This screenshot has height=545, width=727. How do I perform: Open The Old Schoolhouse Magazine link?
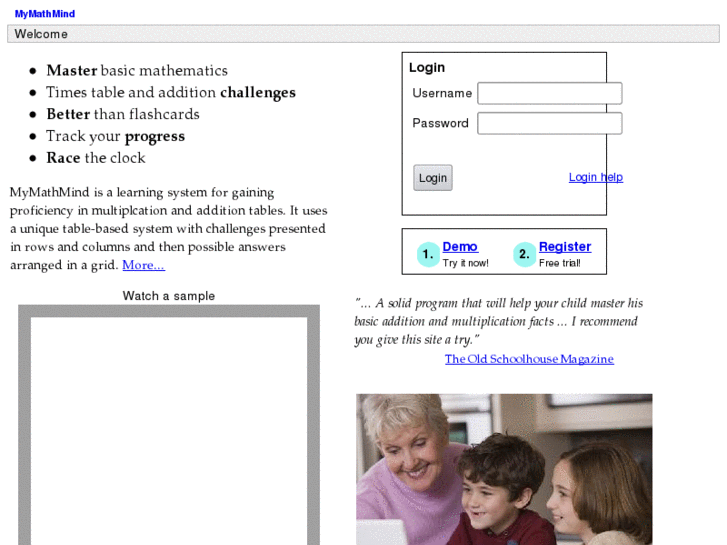(529, 359)
